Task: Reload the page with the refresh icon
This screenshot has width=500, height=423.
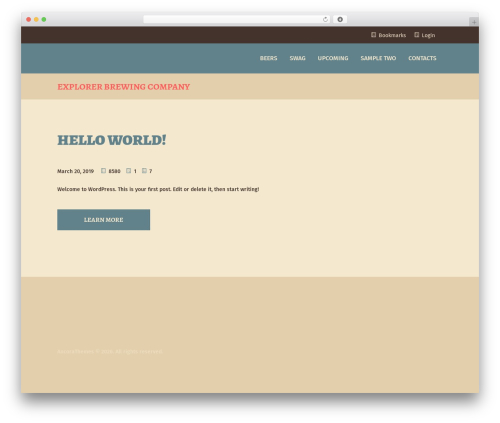Action: [x=325, y=20]
